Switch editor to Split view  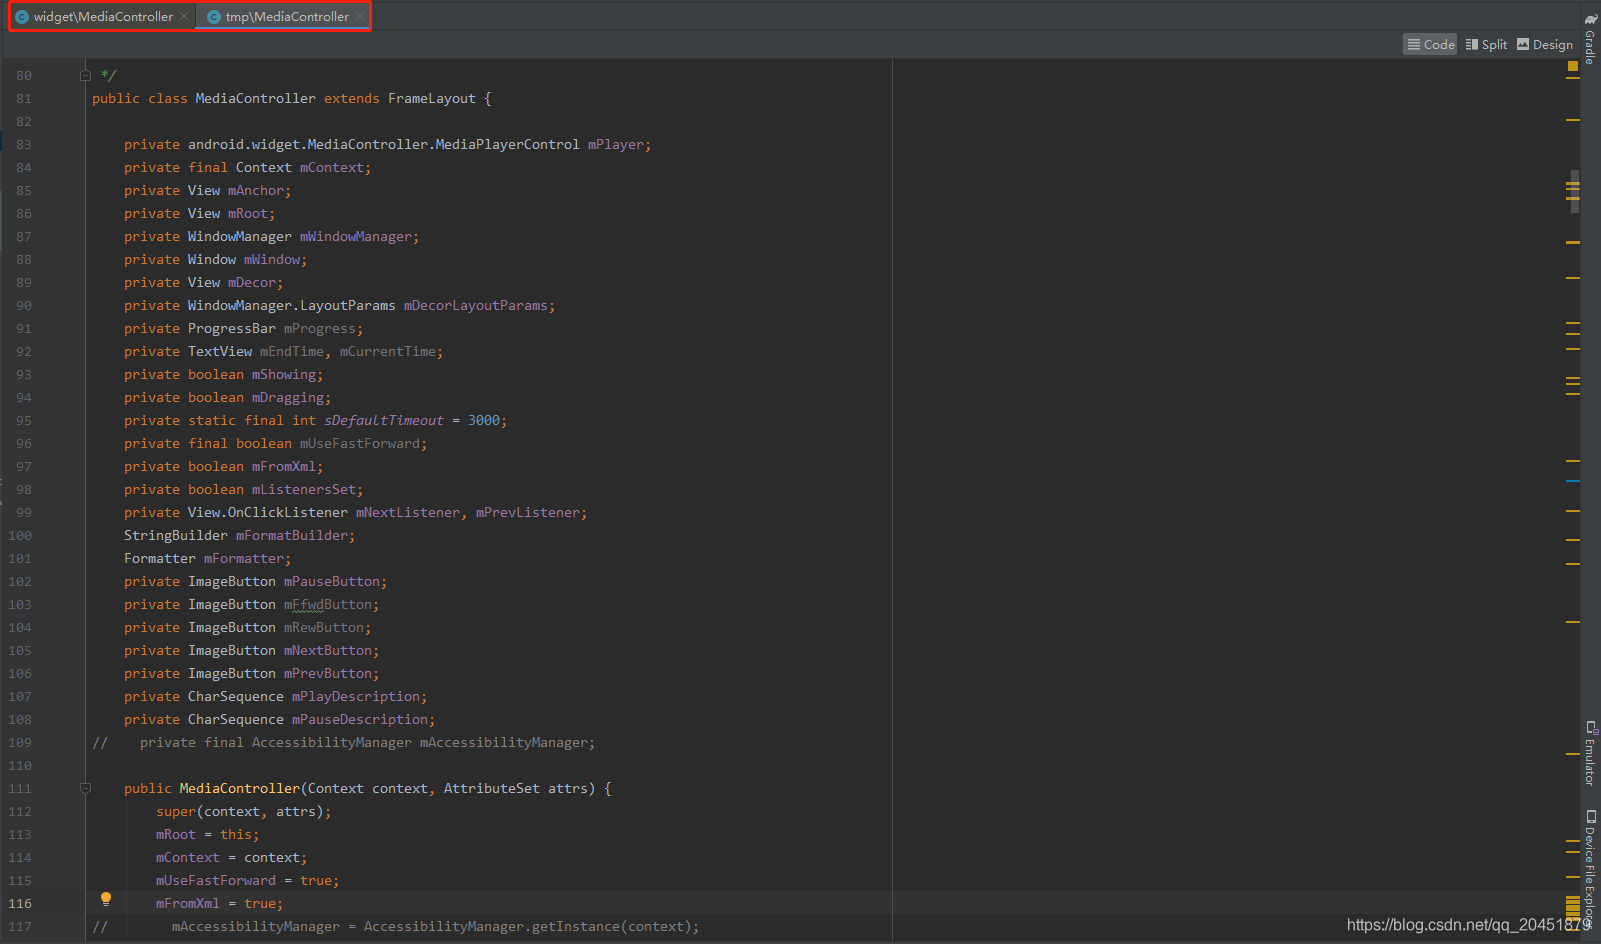[1486, 44]
